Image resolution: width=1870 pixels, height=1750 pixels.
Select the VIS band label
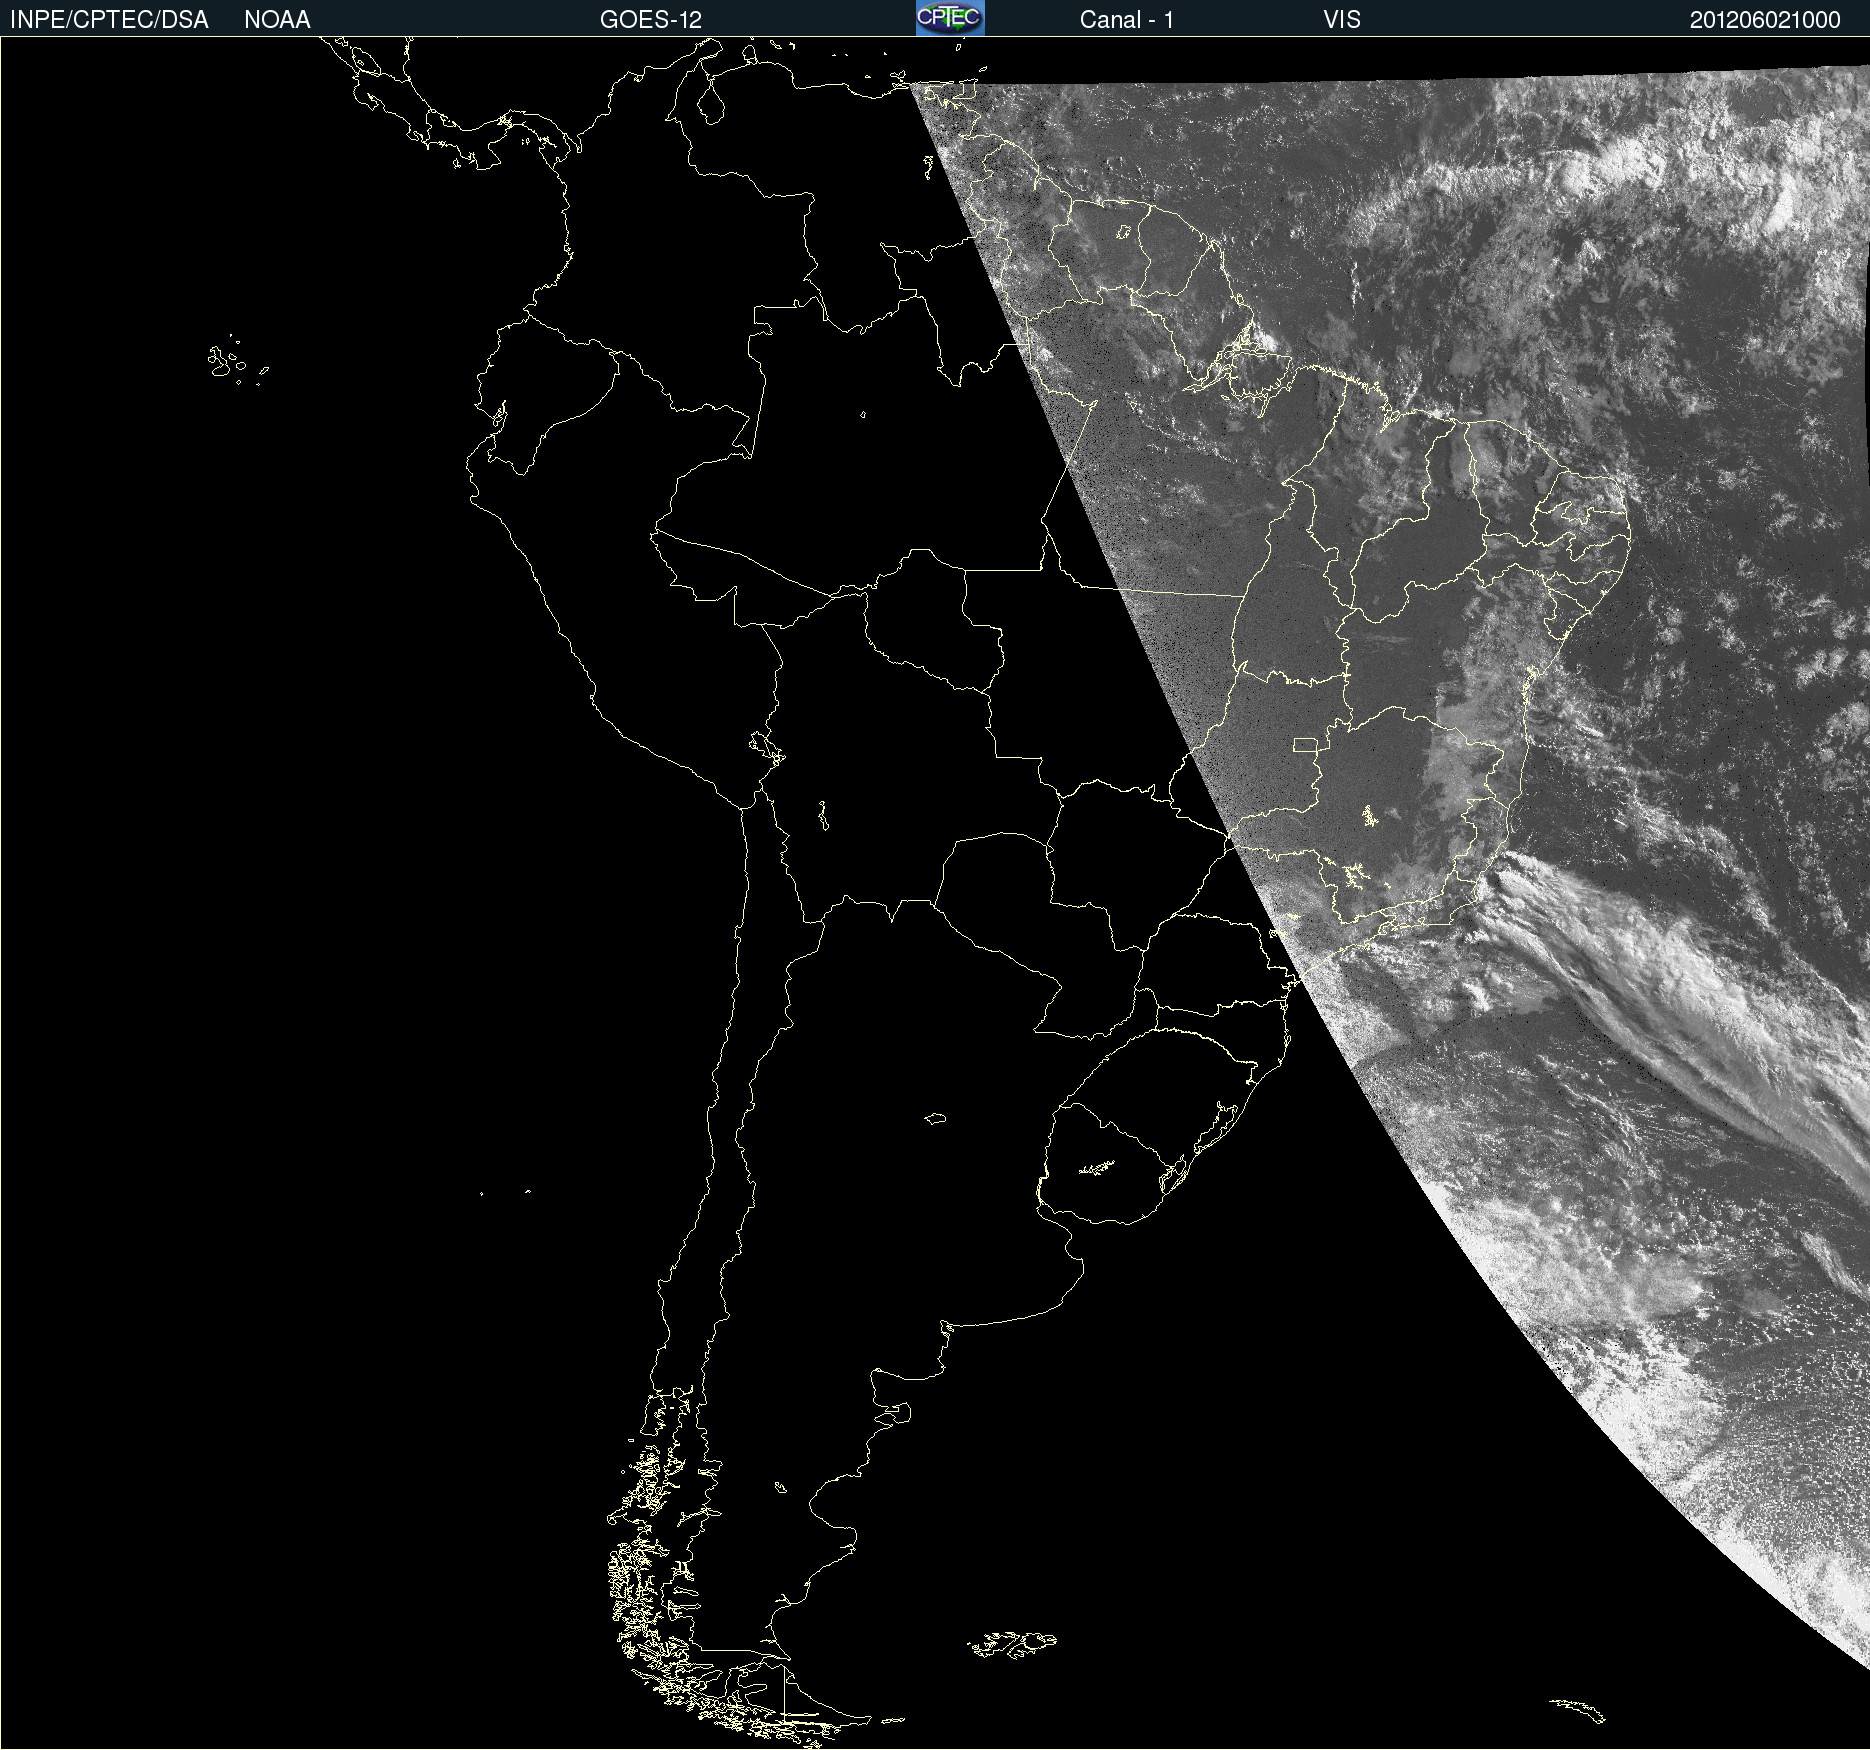point(1342,20)
